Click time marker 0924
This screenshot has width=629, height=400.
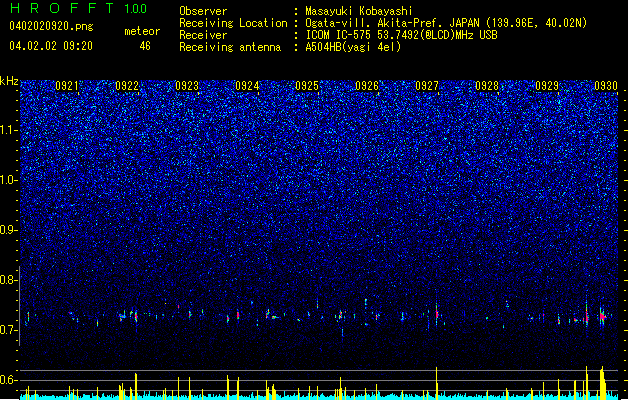[247, 86]
